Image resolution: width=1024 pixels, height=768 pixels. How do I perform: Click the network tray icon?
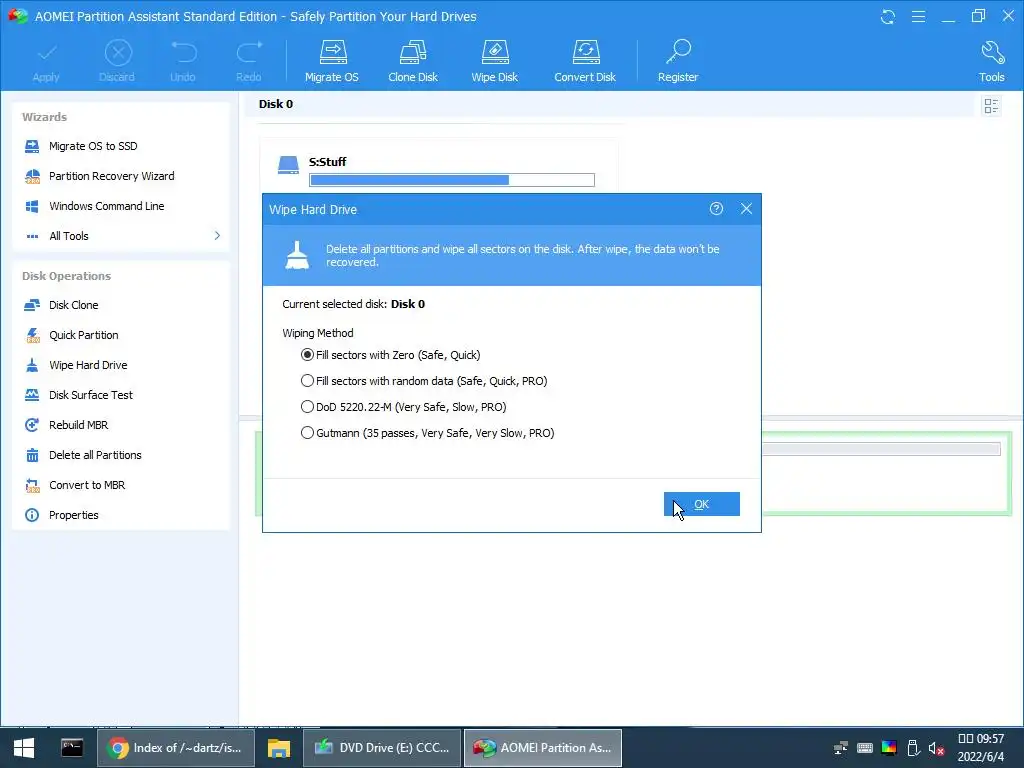[840, 748]
